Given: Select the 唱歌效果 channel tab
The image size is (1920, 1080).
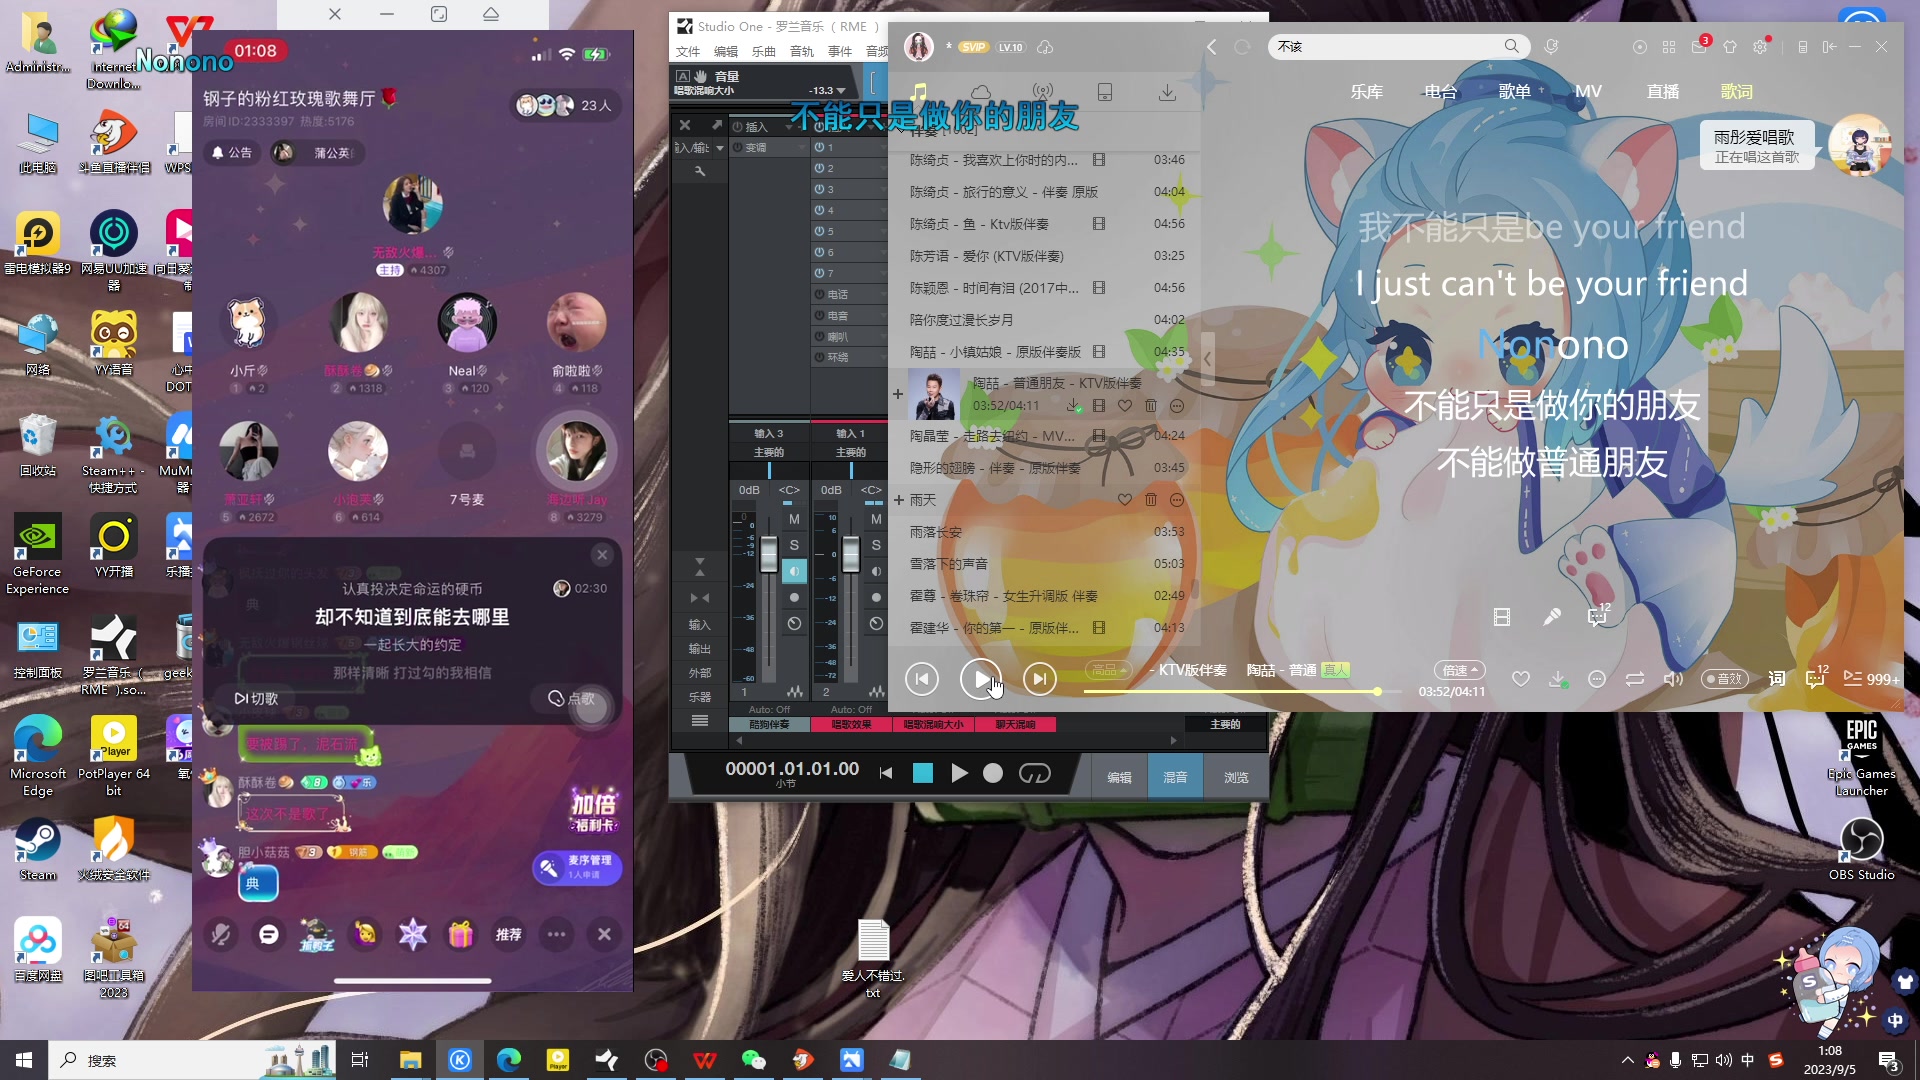Looking at the screenshot, I should (x=851, y=724).
